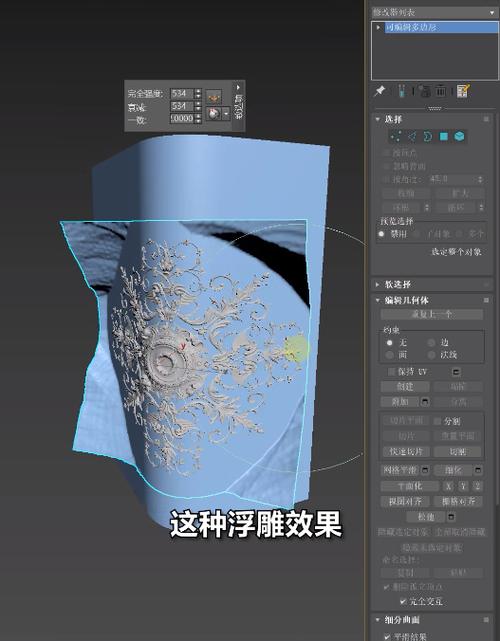Viewport: 500px width, 641px height.
Task: Click the orange brush icon in floating panel
Action: (213, 97)
